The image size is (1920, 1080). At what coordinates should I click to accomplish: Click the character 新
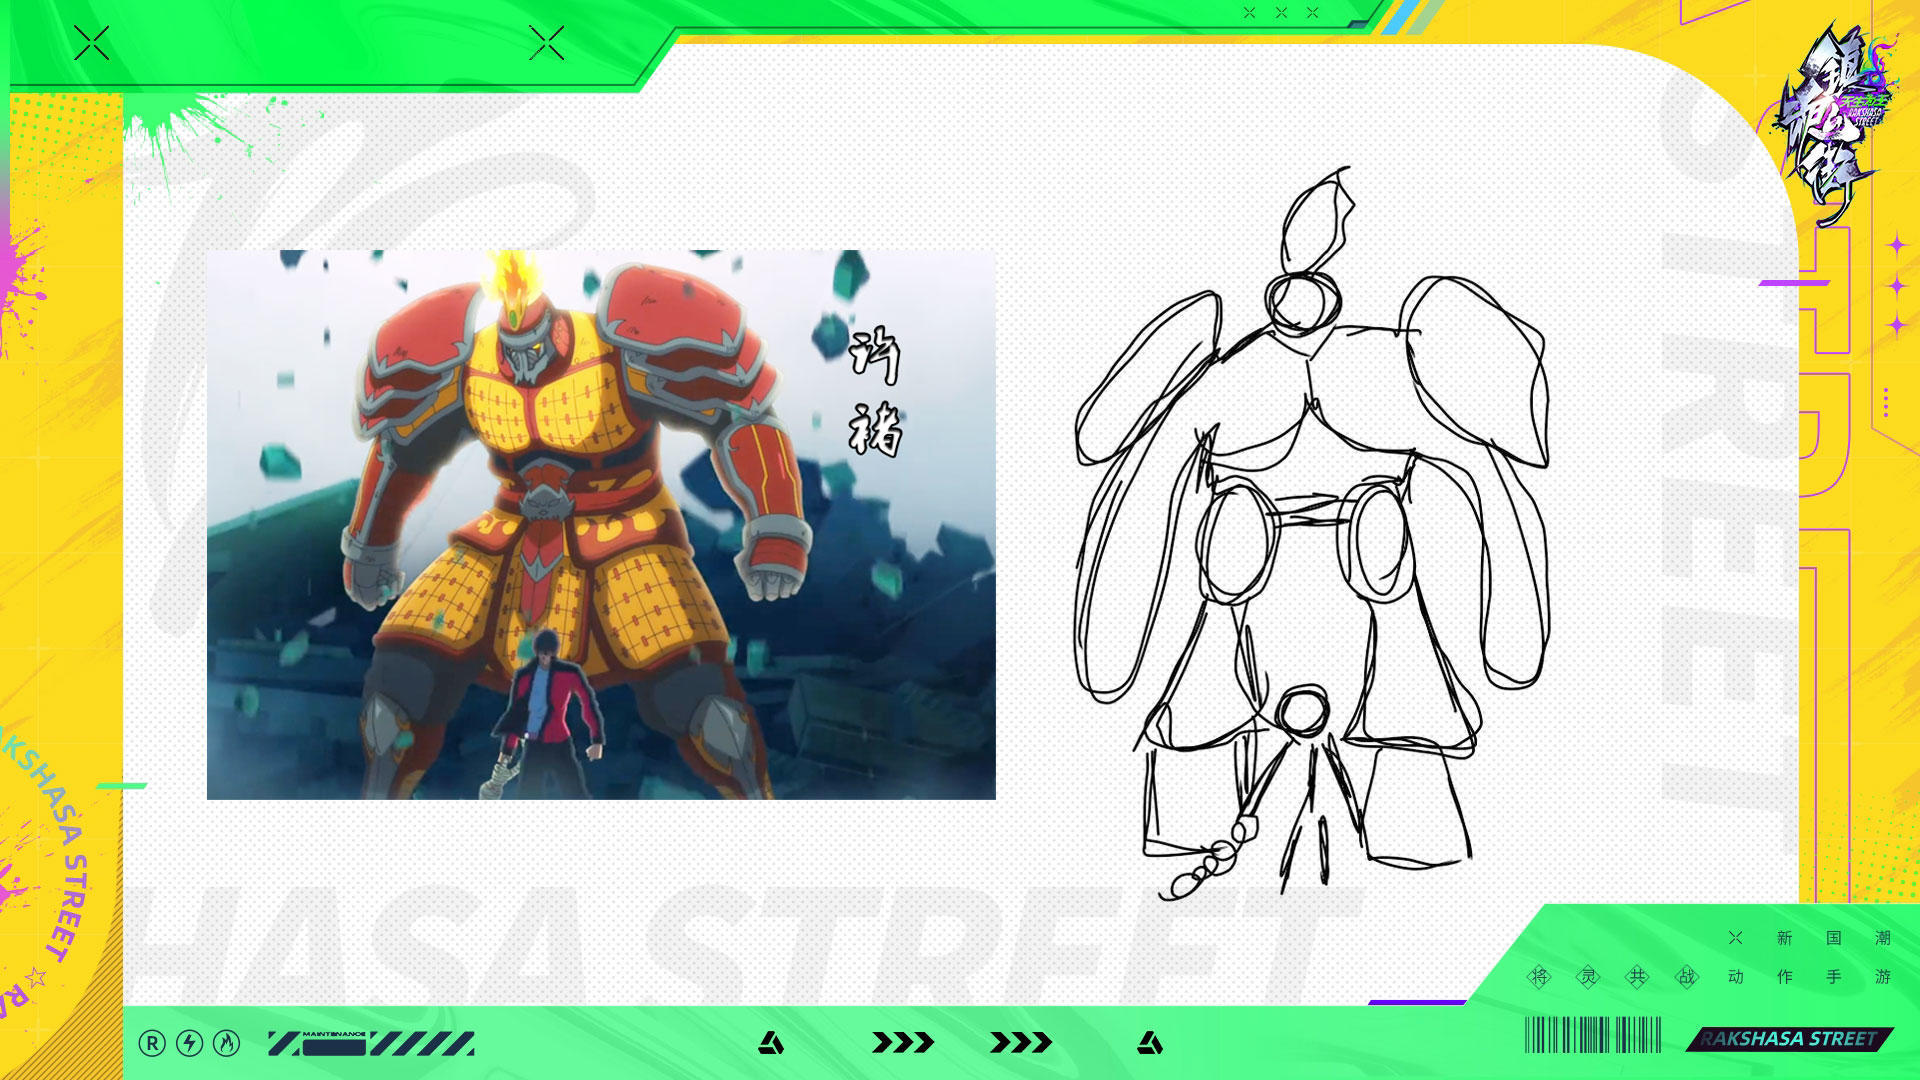pos(1785,938)
